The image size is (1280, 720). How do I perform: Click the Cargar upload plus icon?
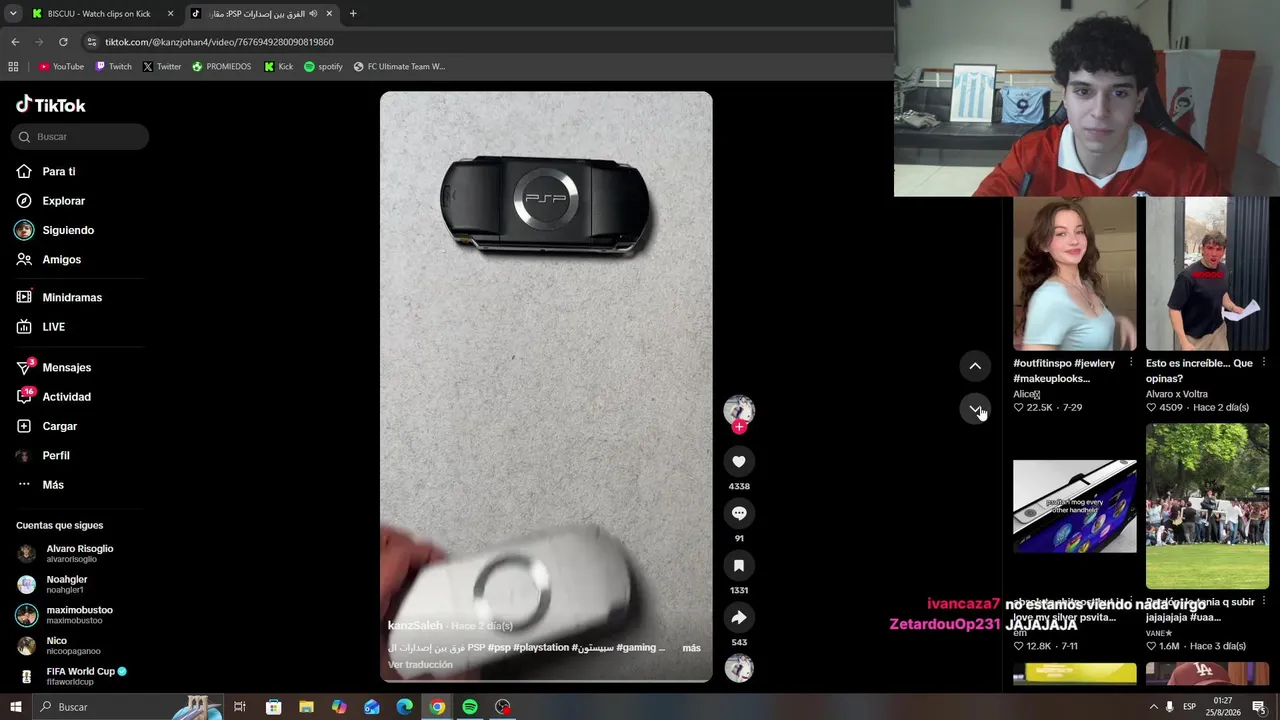click(x=24, y=426)
